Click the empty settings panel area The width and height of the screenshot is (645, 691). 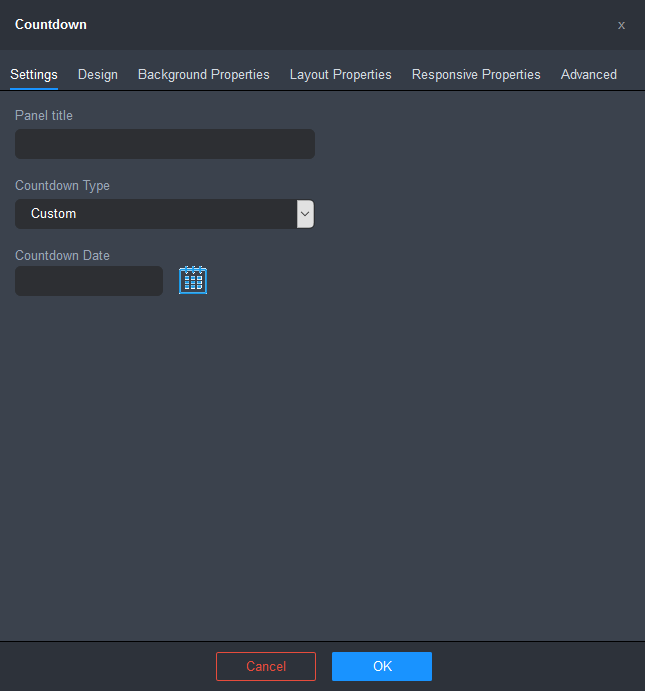click(x=320, y=460)
